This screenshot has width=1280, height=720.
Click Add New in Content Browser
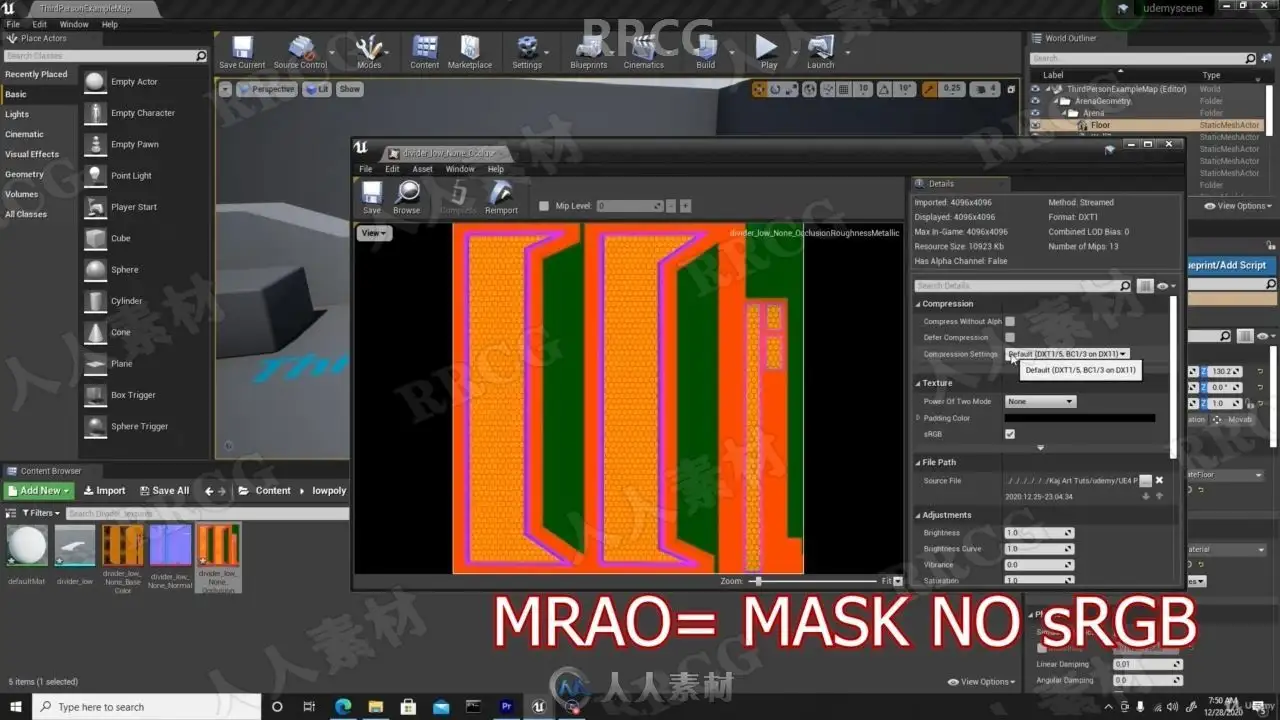[x=39, y=491]
